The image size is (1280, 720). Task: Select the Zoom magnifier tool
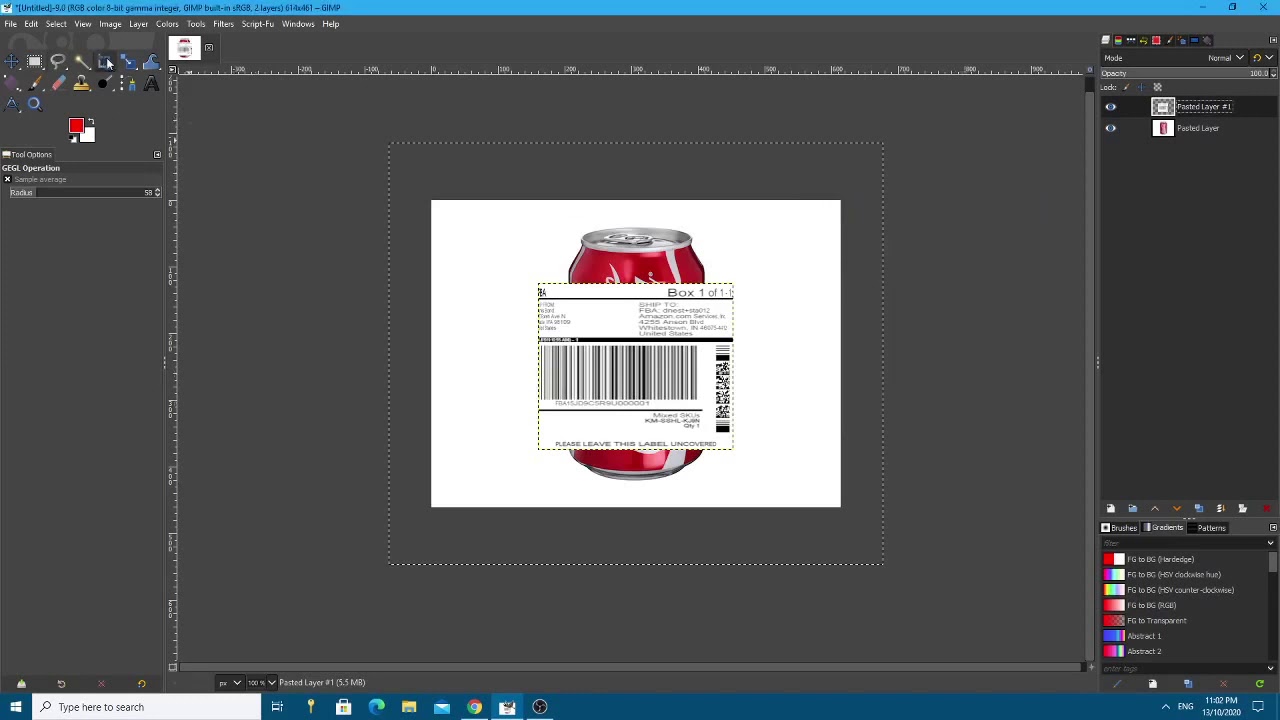click(x=34, y=105)
